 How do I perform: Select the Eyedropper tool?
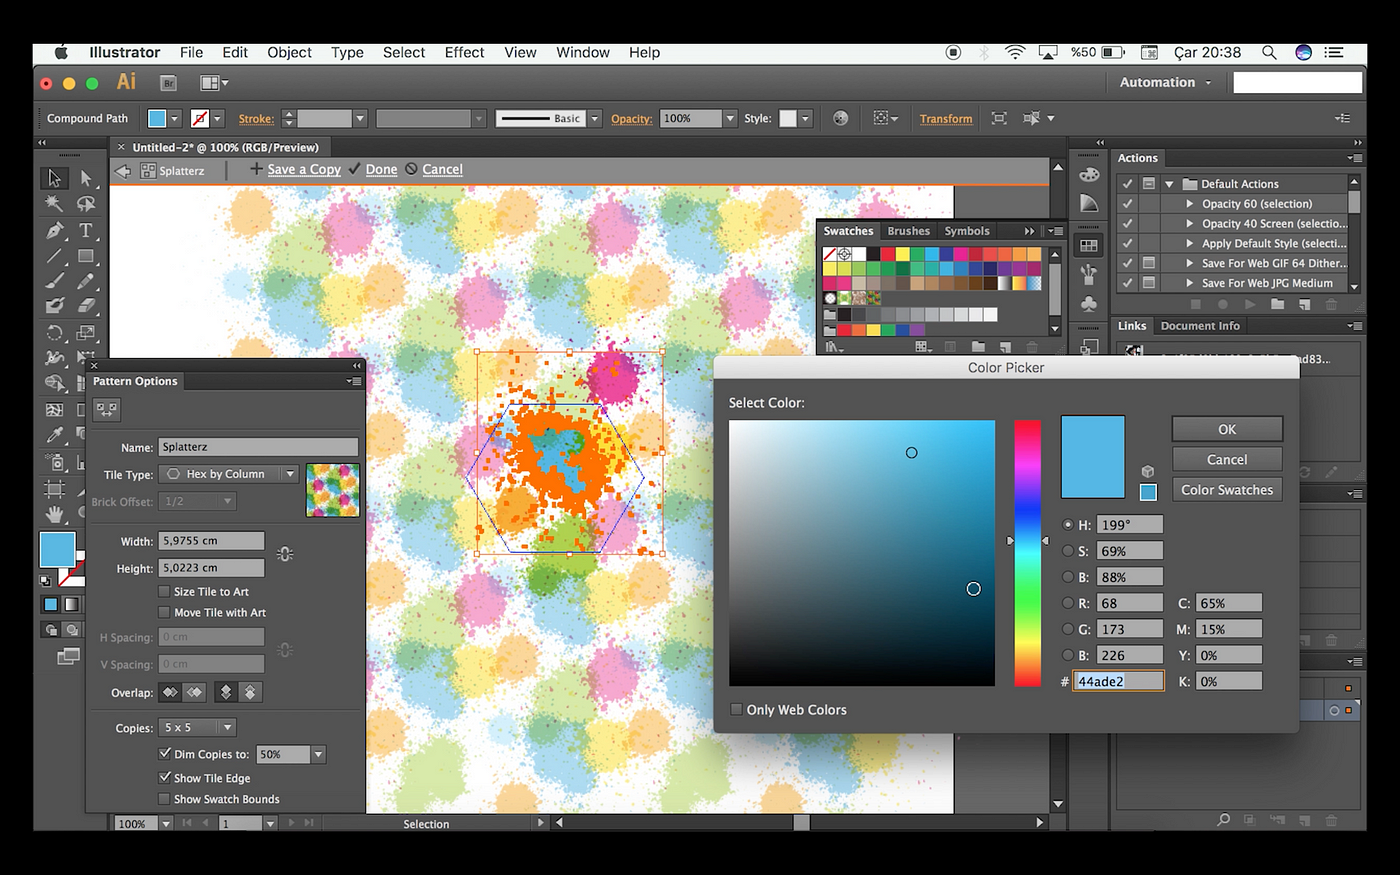54,435
